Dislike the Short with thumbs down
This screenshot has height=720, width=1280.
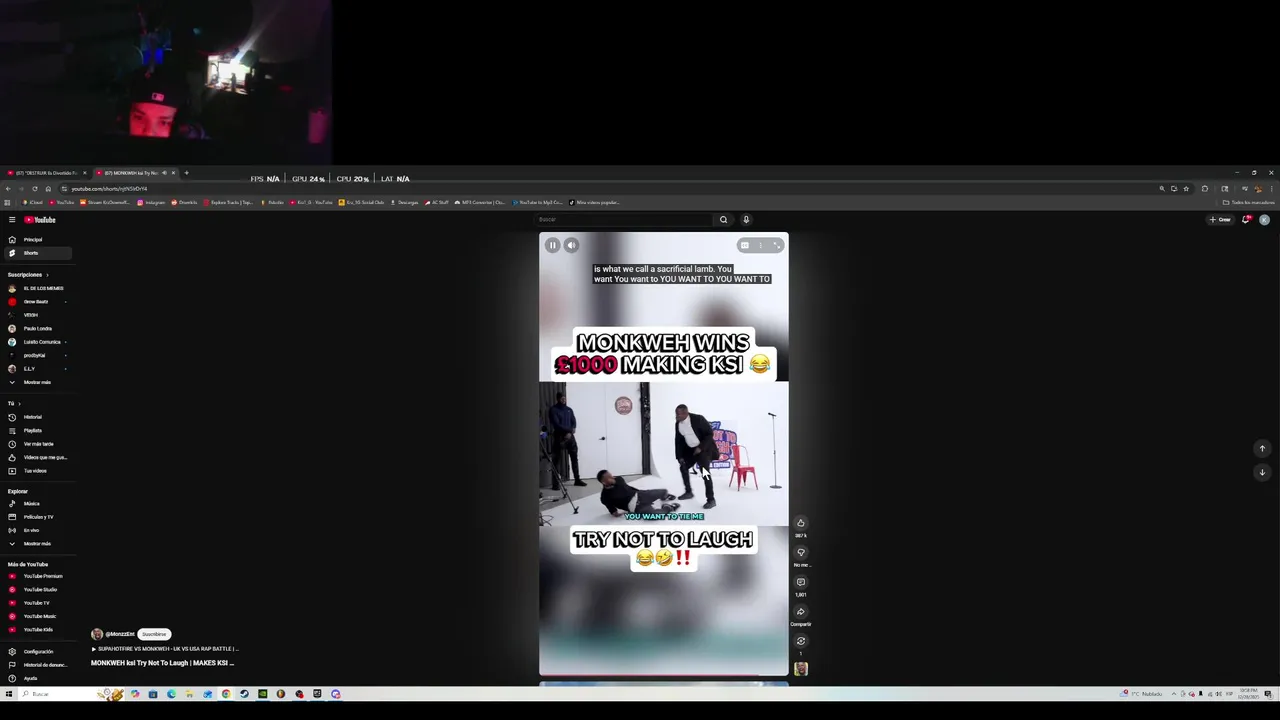800,552
